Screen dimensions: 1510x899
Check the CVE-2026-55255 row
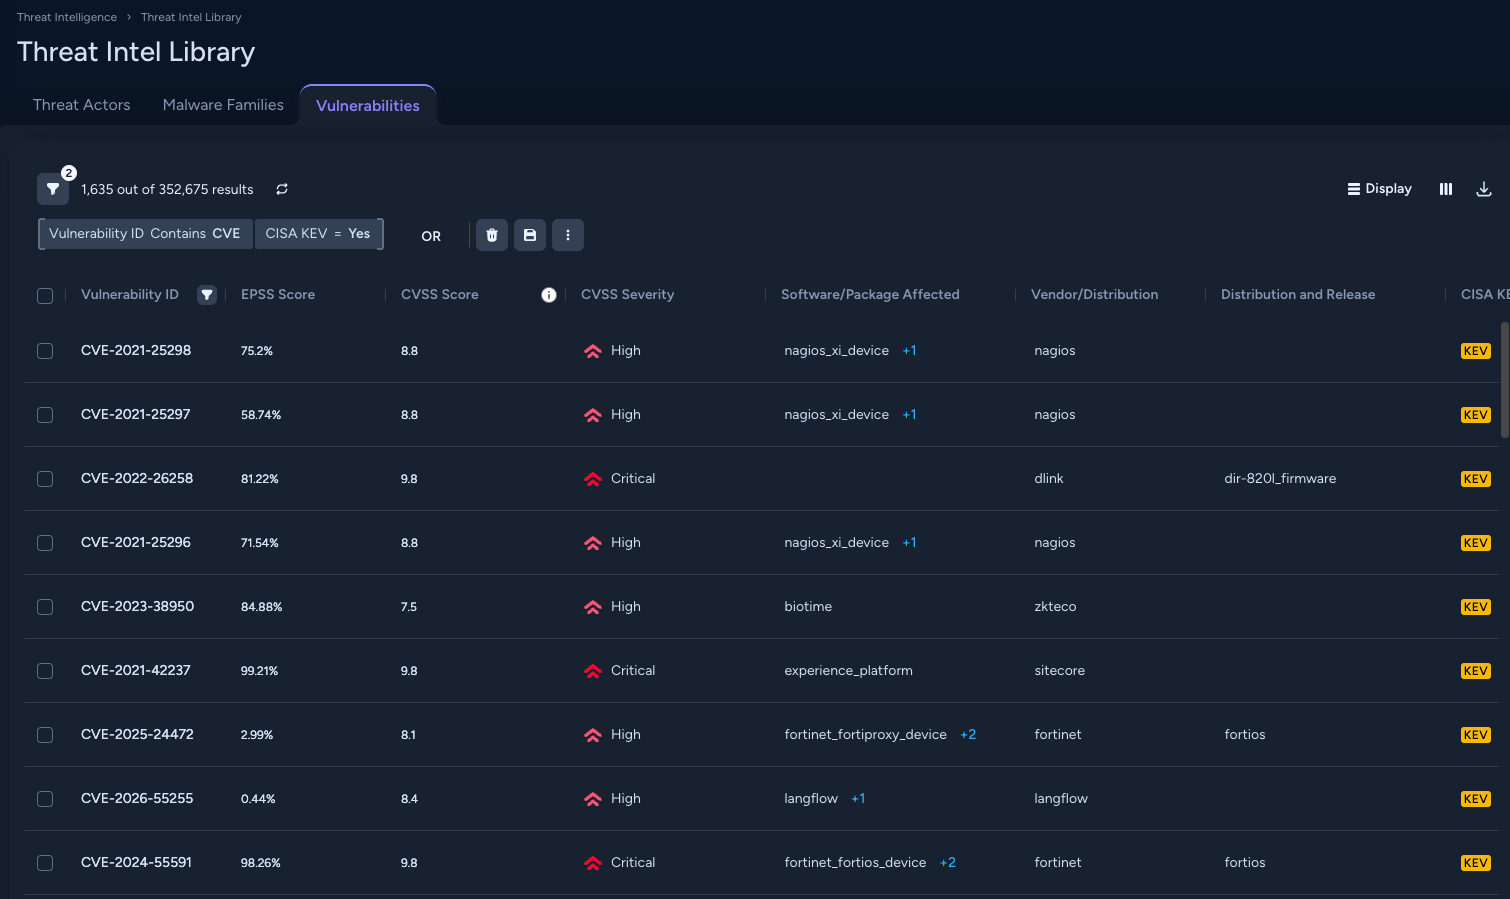(x=45, y=799)
